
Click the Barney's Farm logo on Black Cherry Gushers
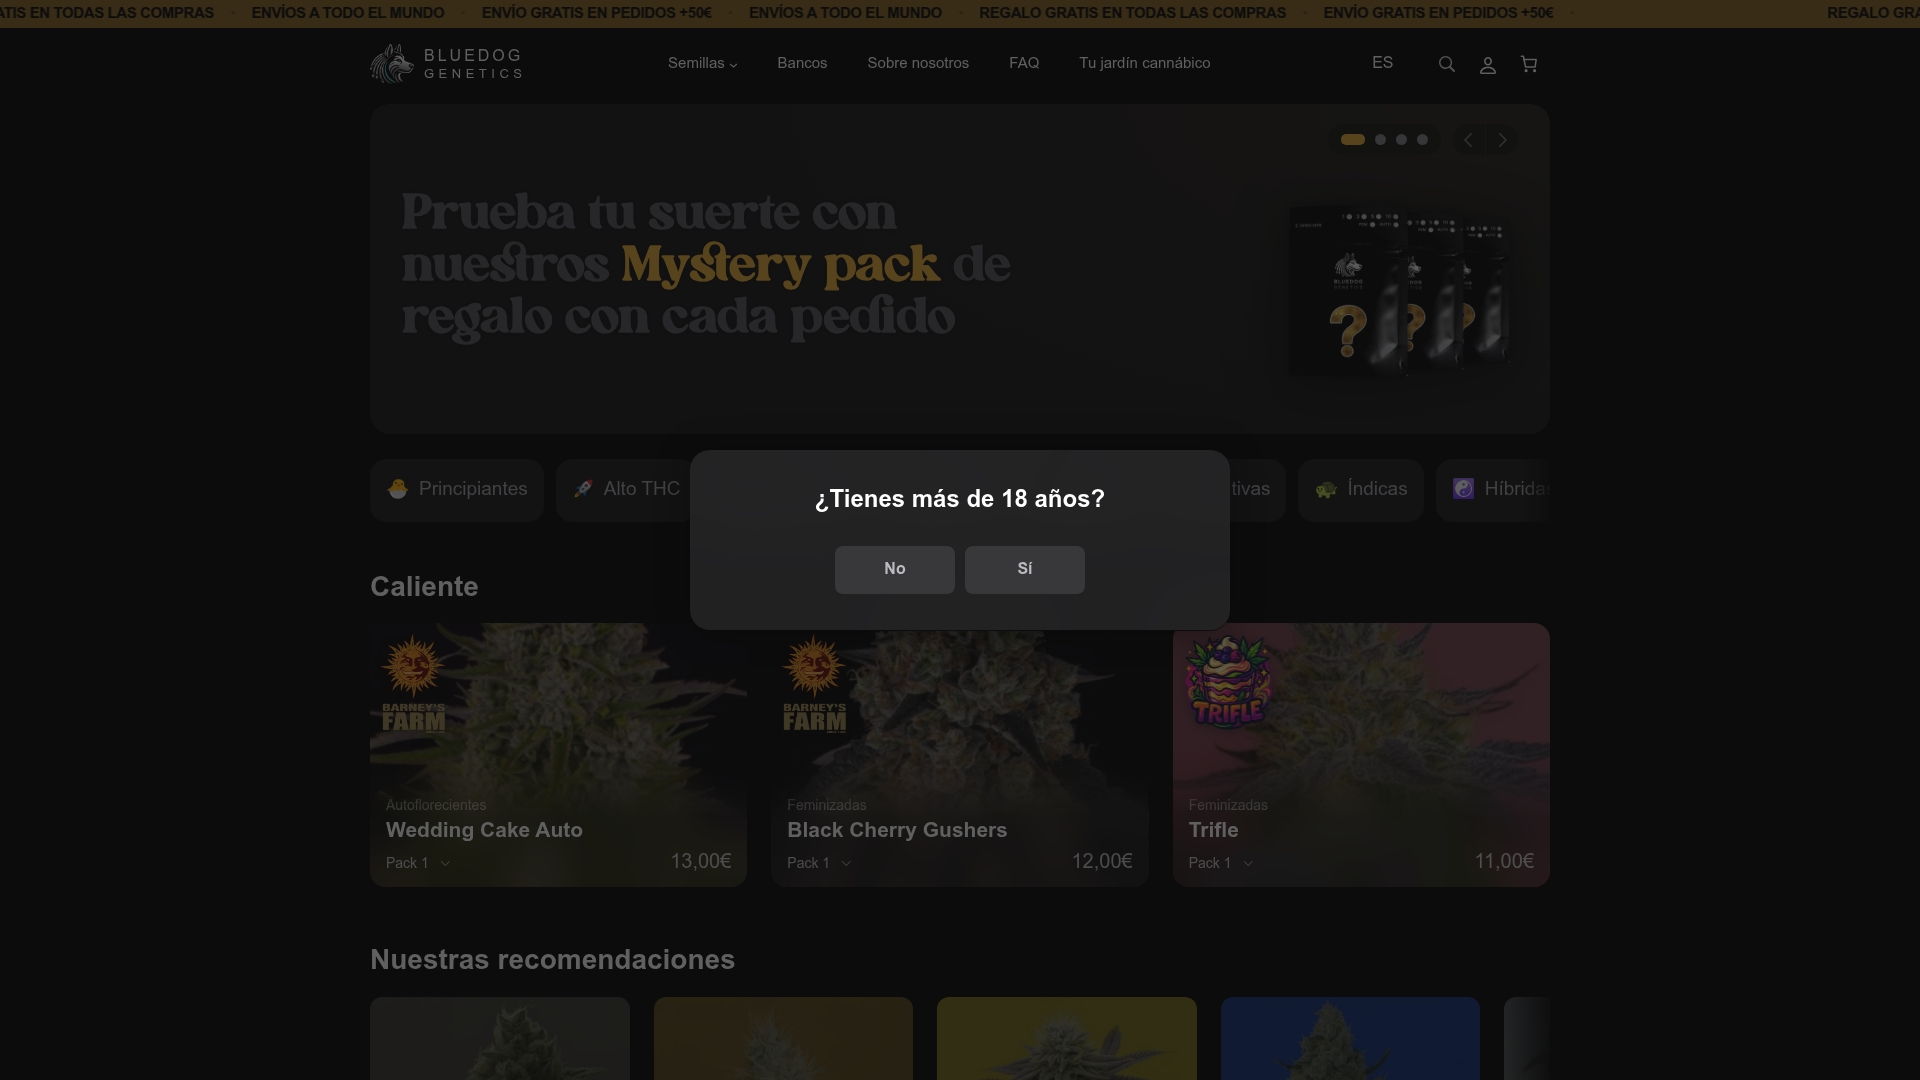(815, 684)
